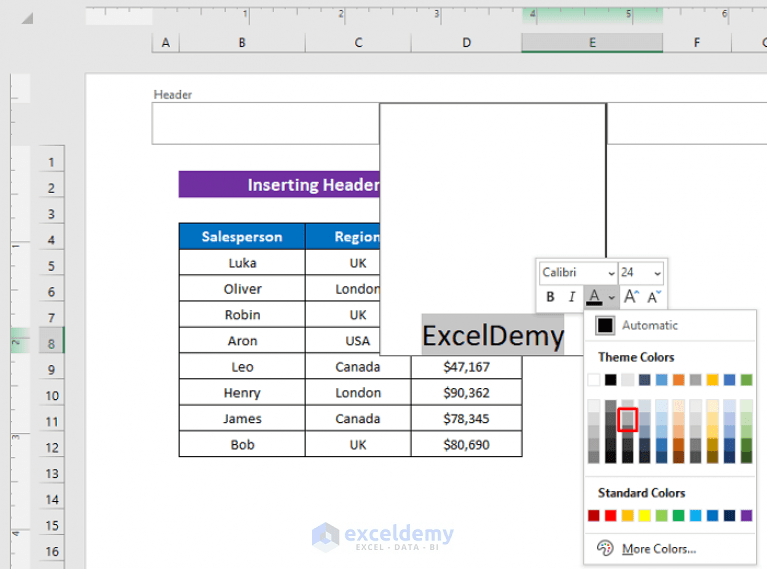767x569 pixels.
Task: Select the cell containing Aron
Action: [242, 341]
